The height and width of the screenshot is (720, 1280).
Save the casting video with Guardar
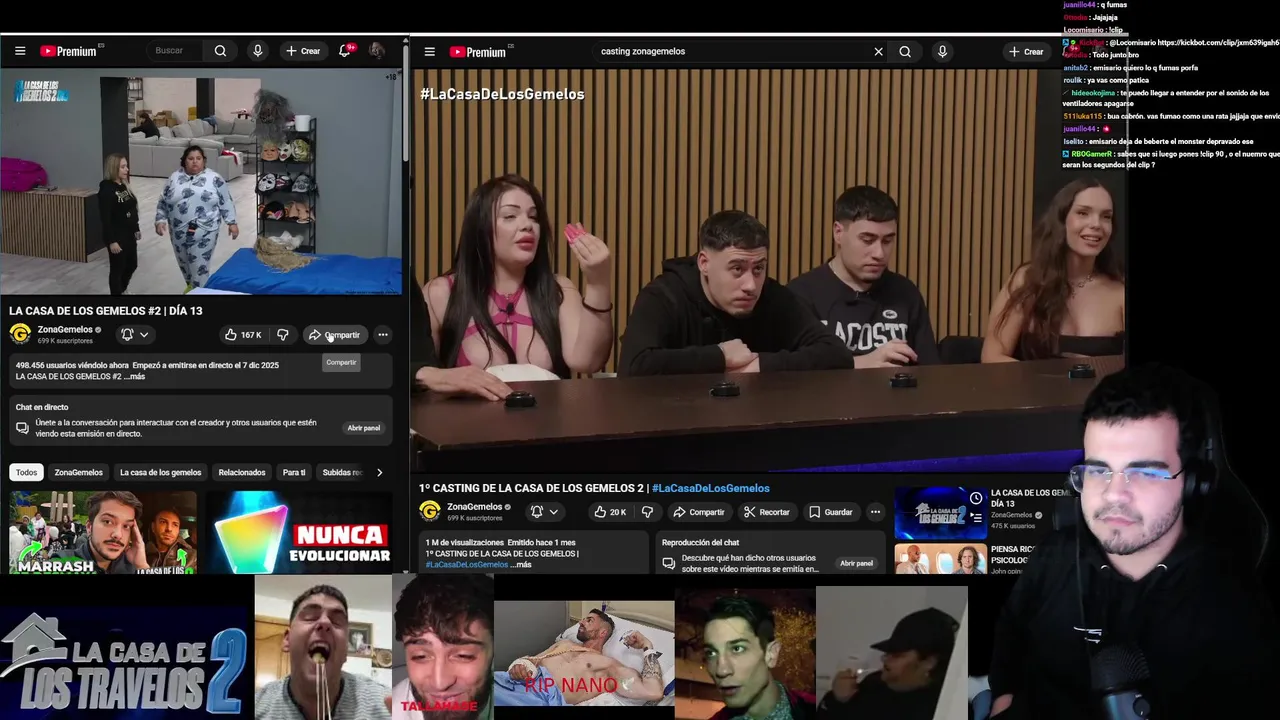click(831, 512)
